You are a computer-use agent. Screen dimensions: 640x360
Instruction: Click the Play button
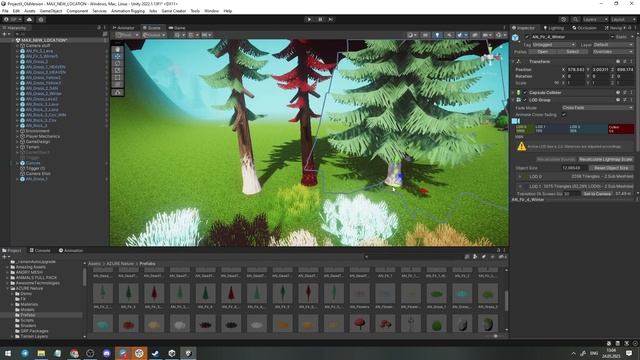point(309,19)
